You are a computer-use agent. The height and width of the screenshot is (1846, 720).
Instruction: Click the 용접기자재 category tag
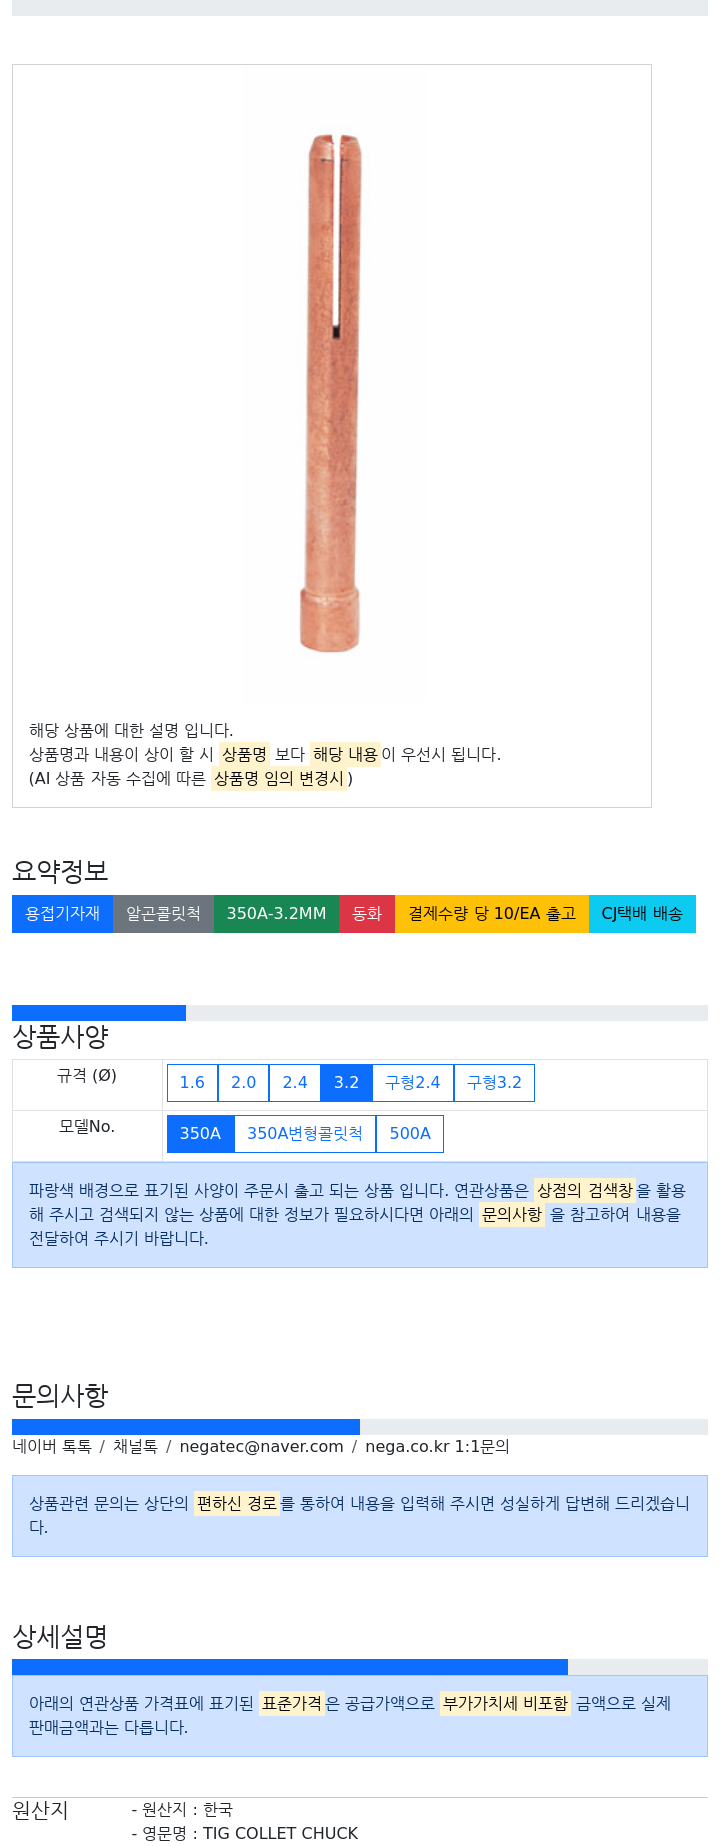point(62,914)
